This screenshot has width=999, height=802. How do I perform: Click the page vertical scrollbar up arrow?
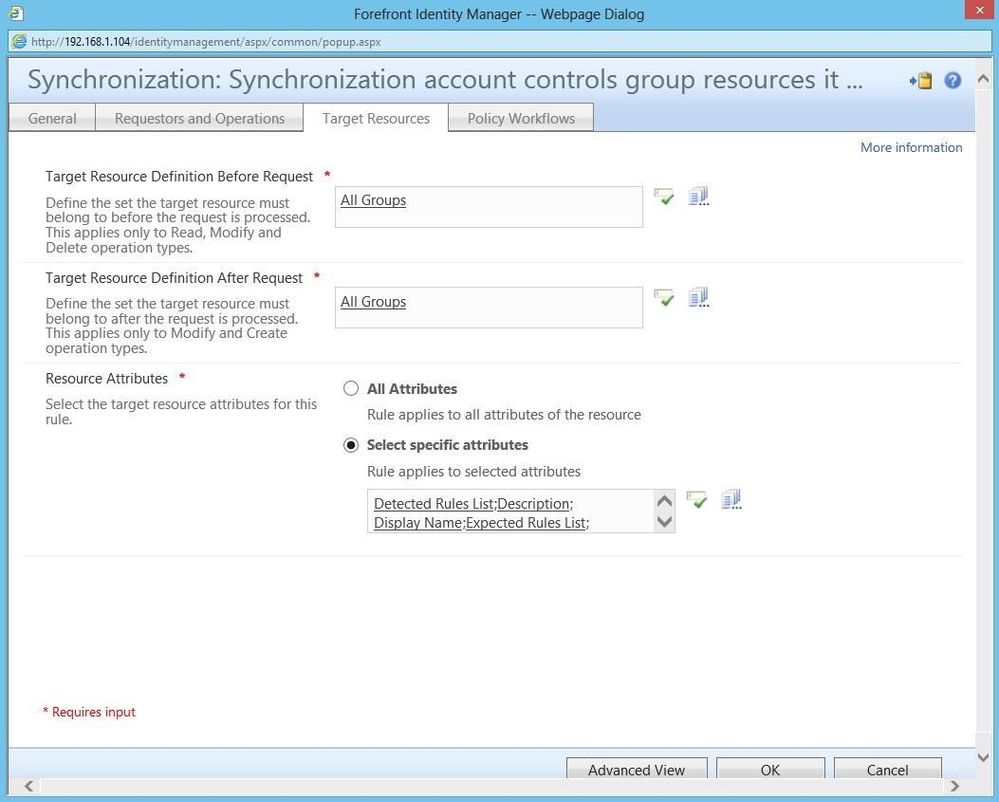(983, 79)
